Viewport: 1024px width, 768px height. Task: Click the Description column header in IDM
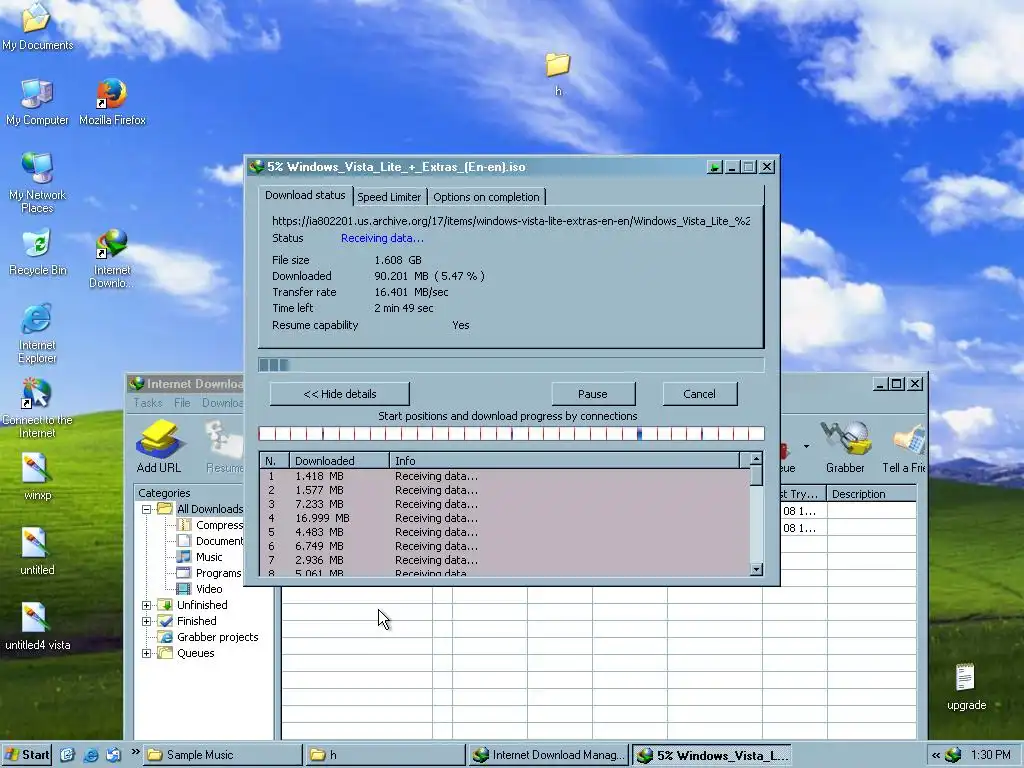(871, 494)
